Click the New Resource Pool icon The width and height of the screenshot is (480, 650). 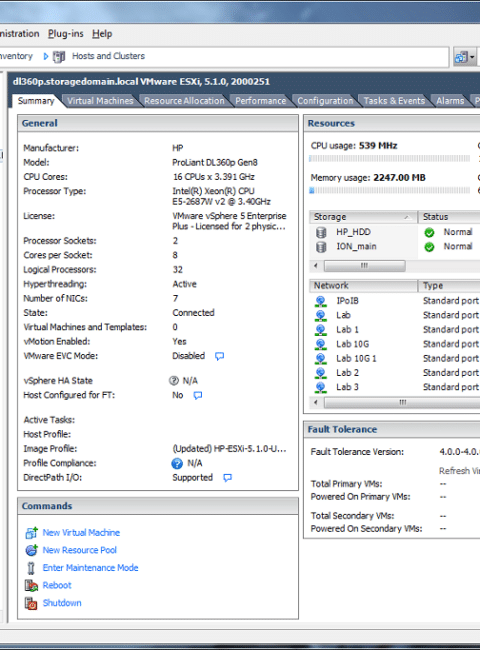pyautogui.click(x=32, y=550)
